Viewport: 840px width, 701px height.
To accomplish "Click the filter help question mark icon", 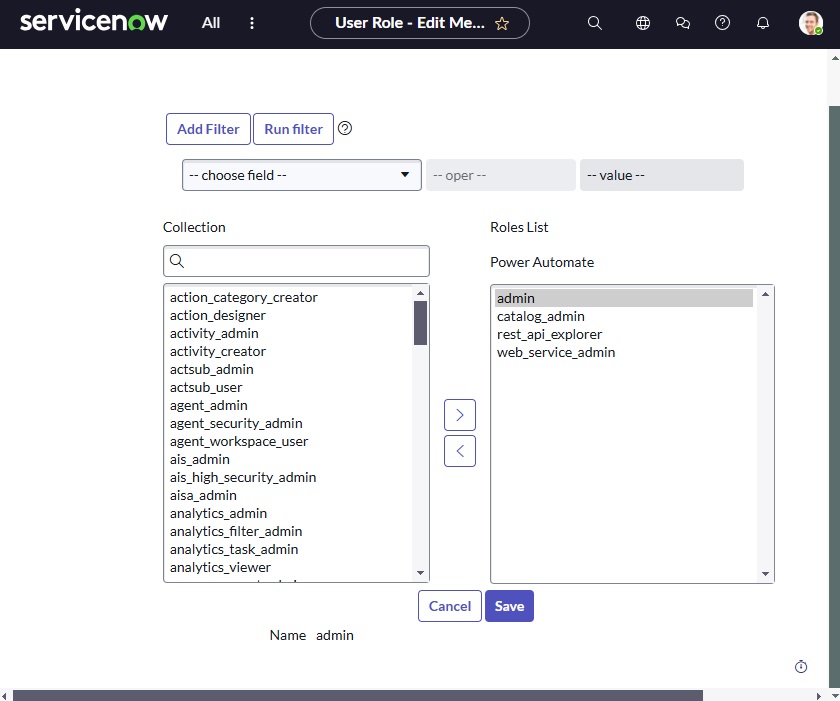I will pyautogui.click(x=345, y=129).
